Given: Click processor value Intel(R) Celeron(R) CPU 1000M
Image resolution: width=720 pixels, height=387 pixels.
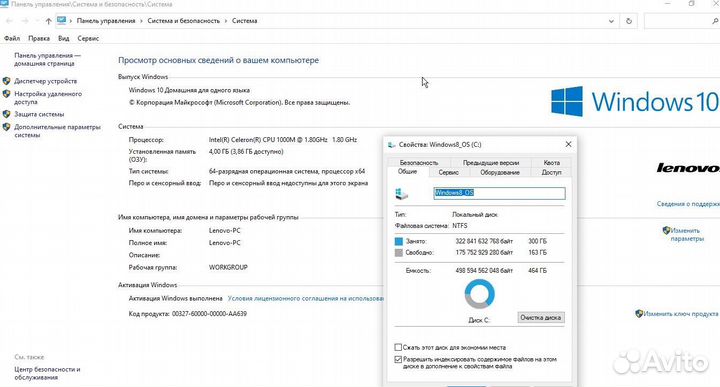Looking at the screenshot, I should pos(283,140).
